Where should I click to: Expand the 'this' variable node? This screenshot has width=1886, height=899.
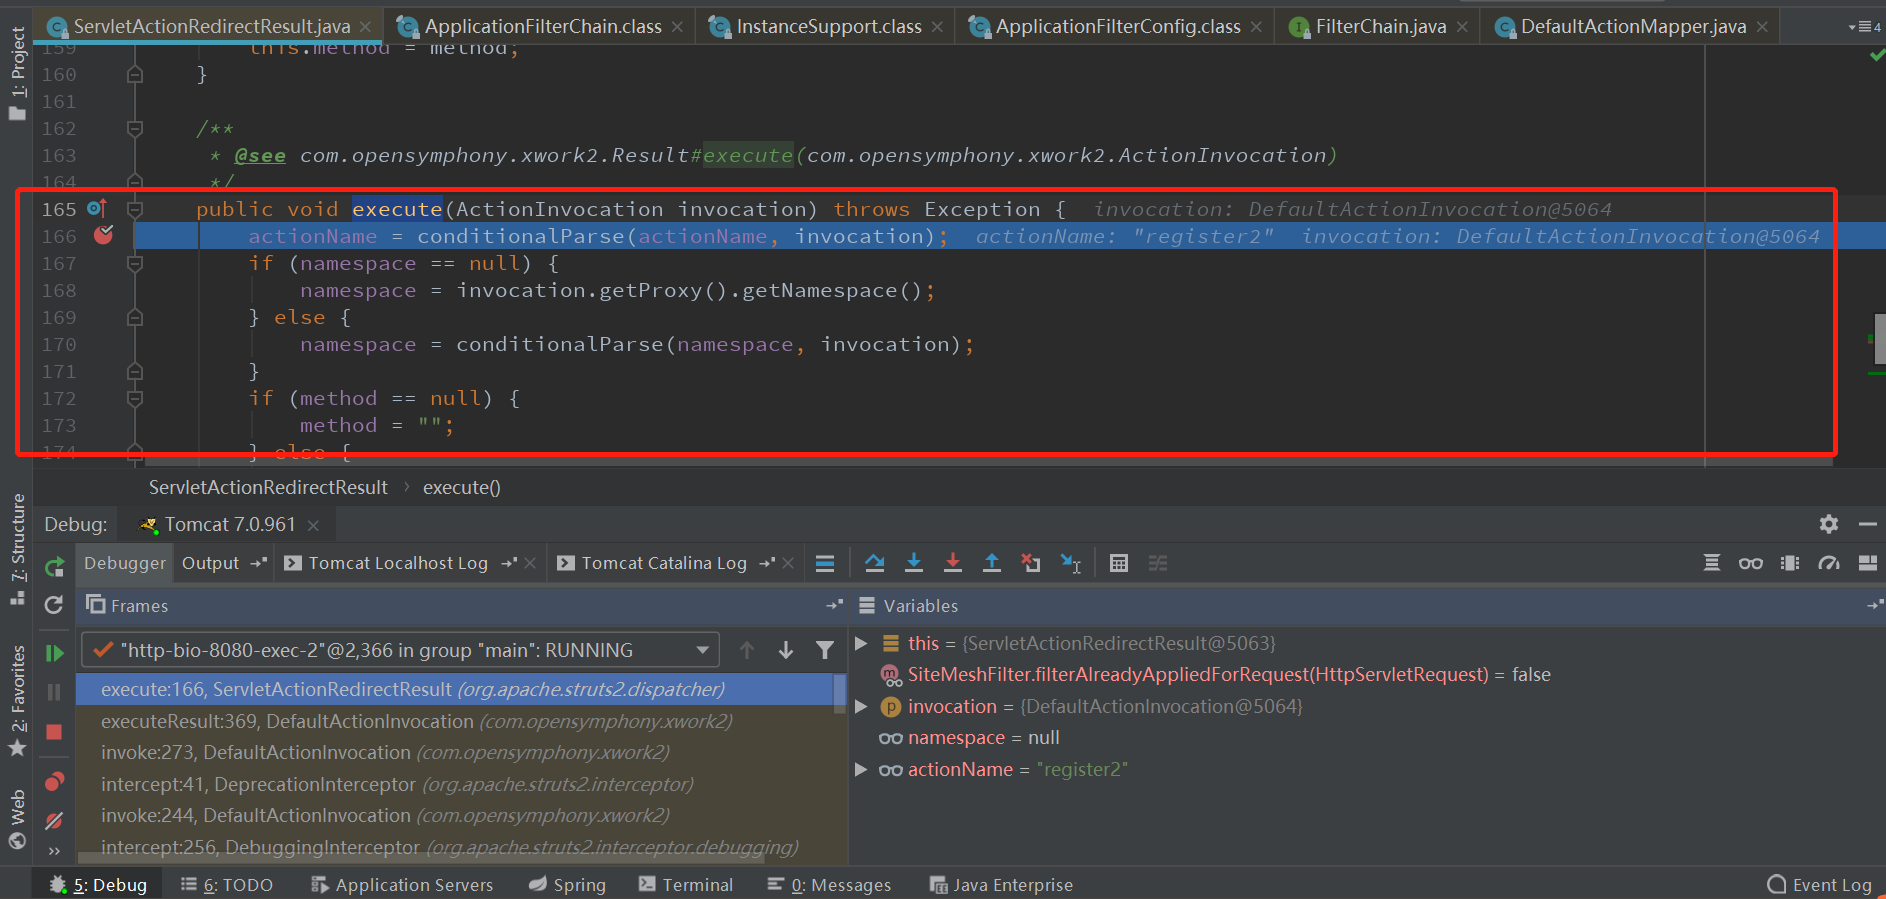coord(861,643)
